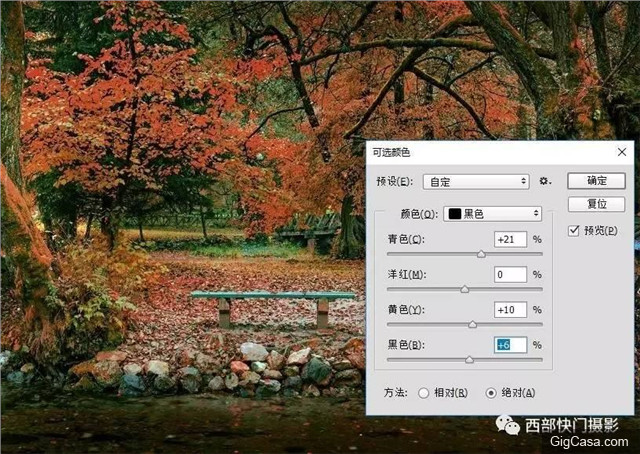Viewport: 640px width, 454px height.
Task: Click the 青色 percentage input field
Action: pyautogui.click(x=510, y=239)
